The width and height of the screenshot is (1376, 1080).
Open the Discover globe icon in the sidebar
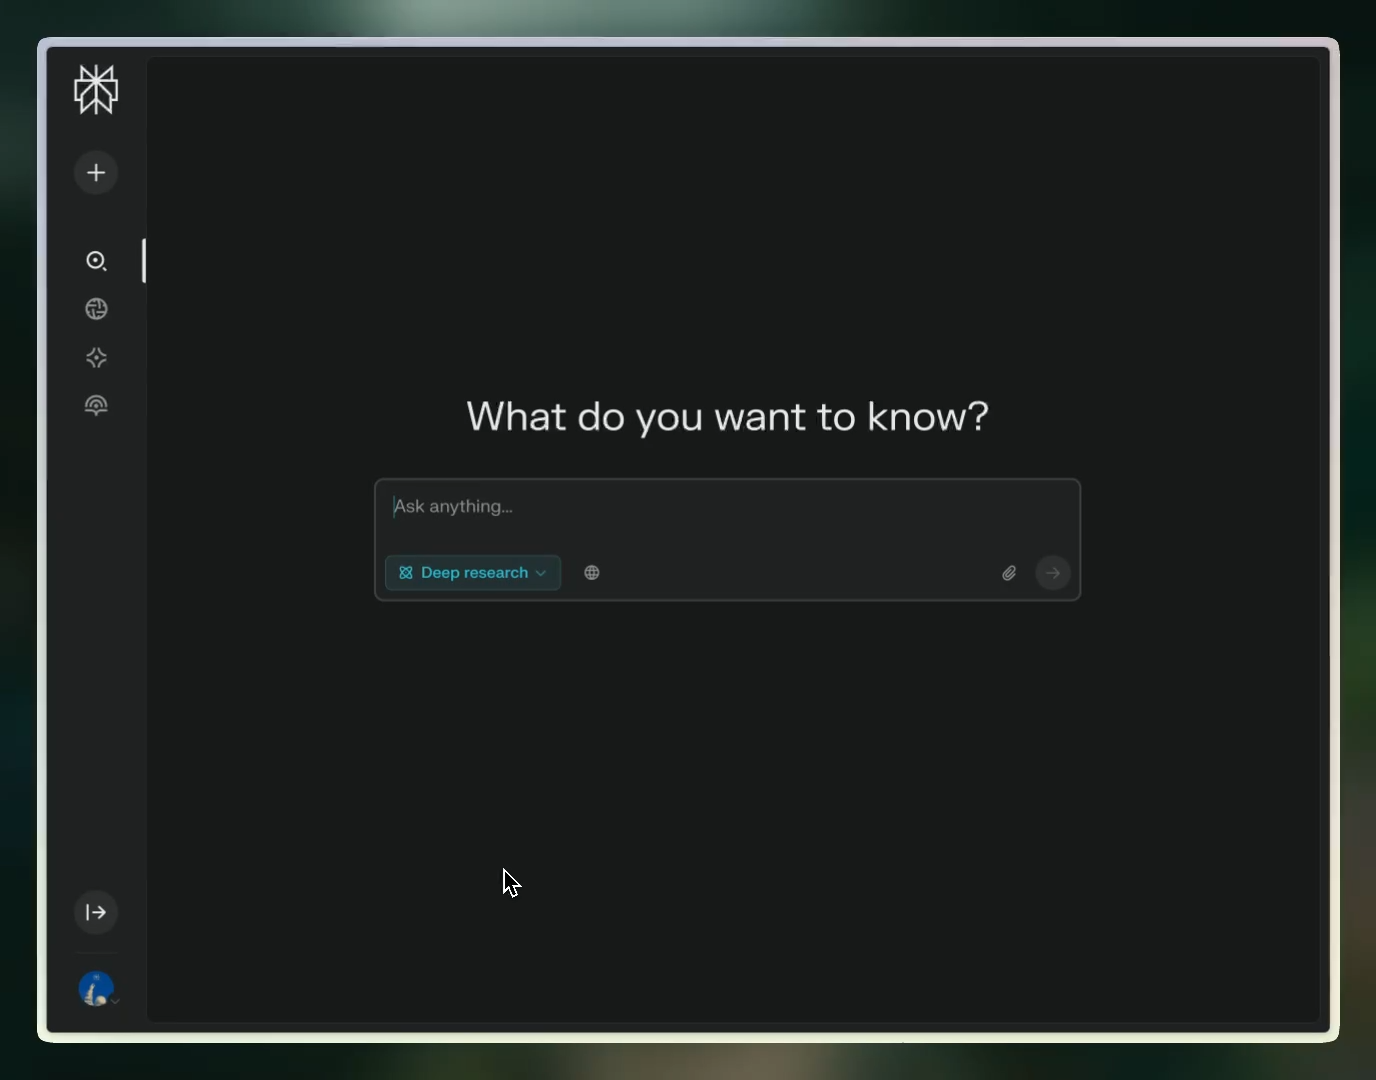pyautogui.click(x=96, y=309)
